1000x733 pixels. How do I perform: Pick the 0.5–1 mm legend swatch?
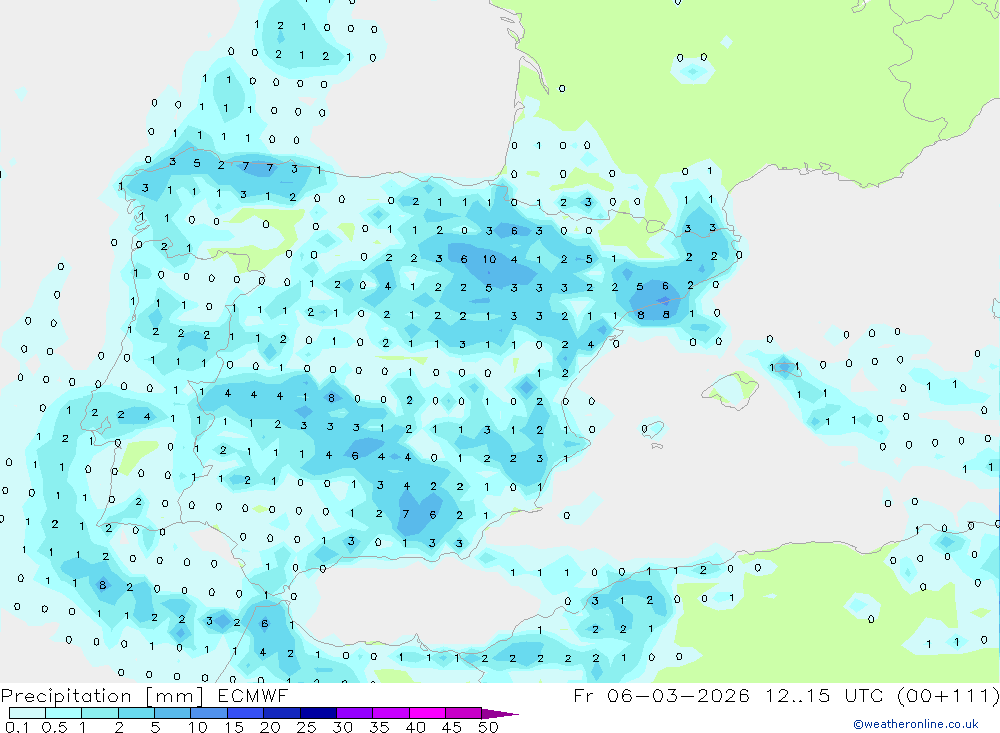[63, 713]
